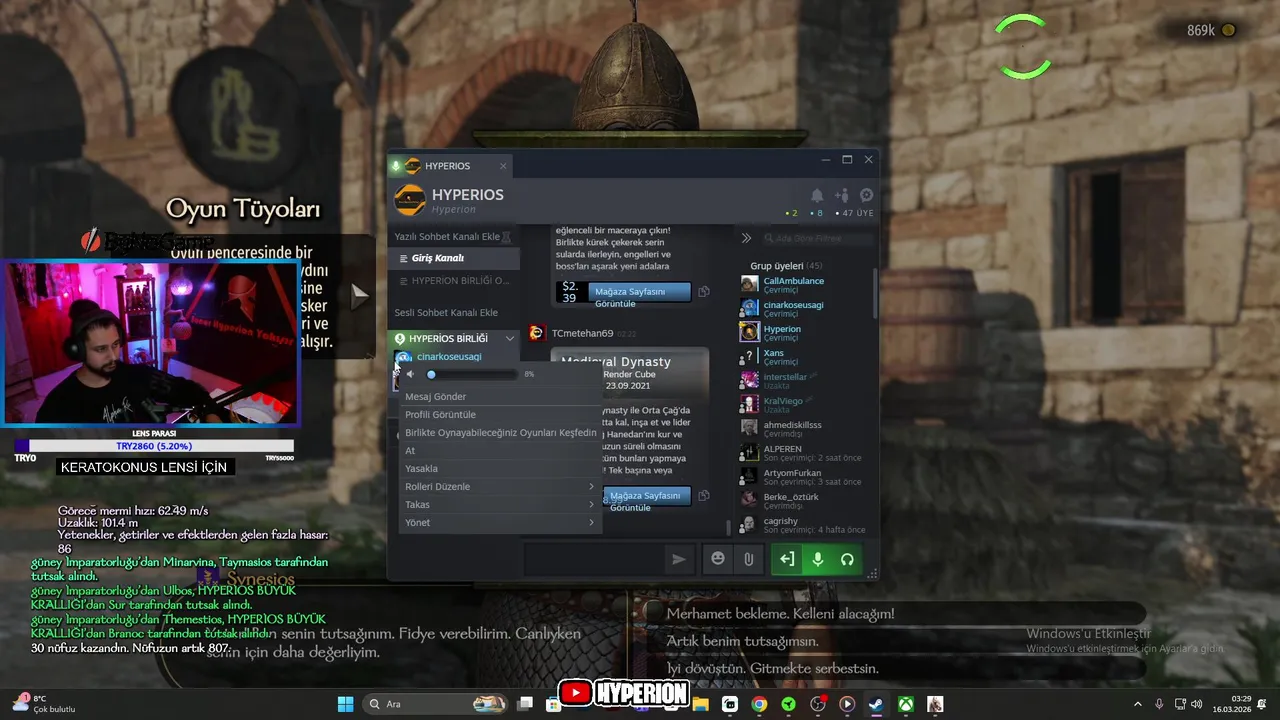Click the paperclip attach file icon
Image resolution: width=1280 pixels, height=720 pixels.
[x=748, y=559]
